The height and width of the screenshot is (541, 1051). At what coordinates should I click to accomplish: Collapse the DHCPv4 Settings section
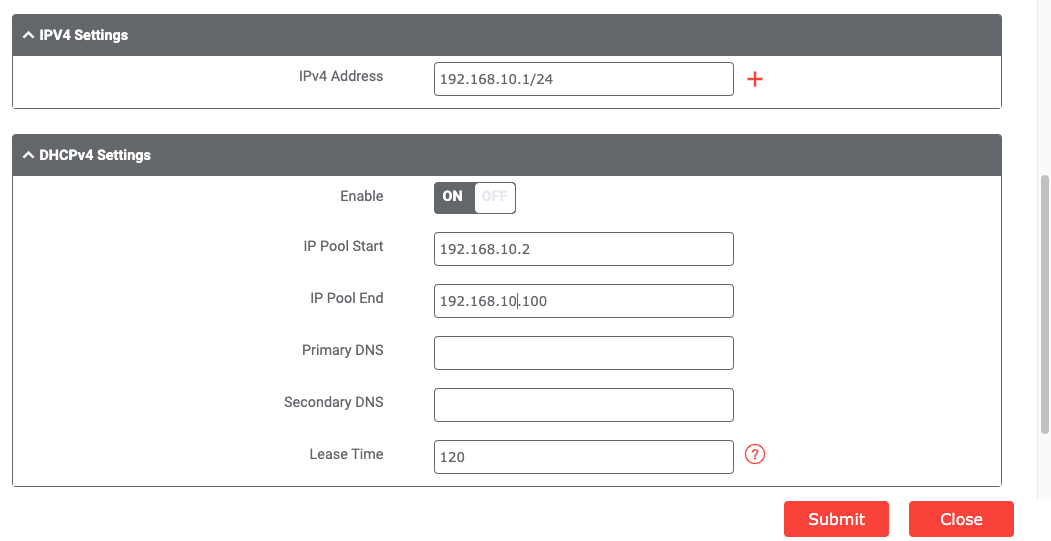28,155
